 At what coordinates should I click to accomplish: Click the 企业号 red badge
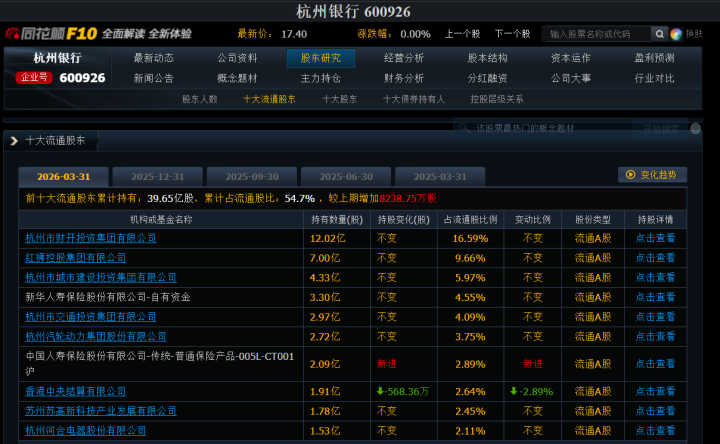34,77
